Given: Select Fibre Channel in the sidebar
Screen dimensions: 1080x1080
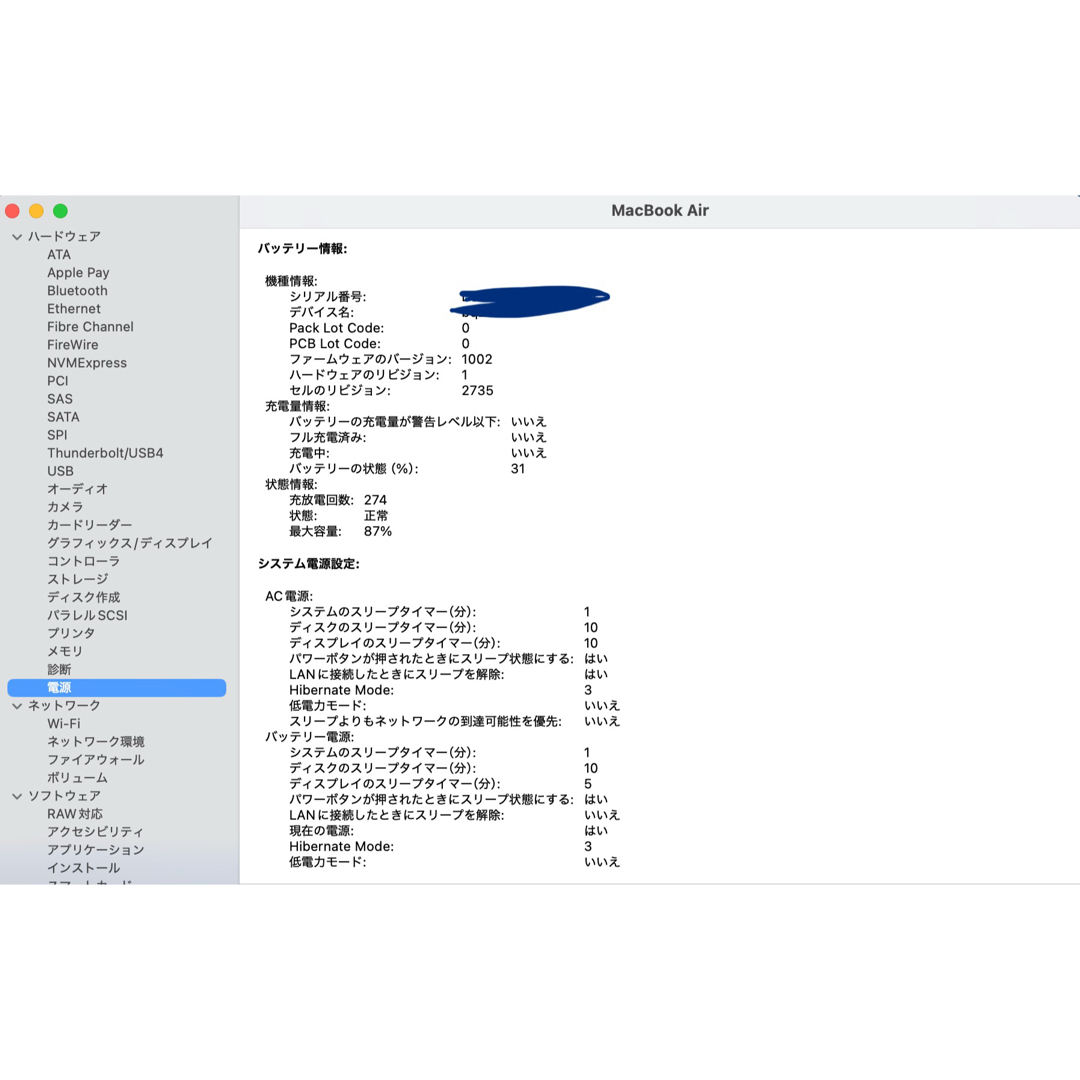Looking at the screenshot, I should tap(90, 326).
